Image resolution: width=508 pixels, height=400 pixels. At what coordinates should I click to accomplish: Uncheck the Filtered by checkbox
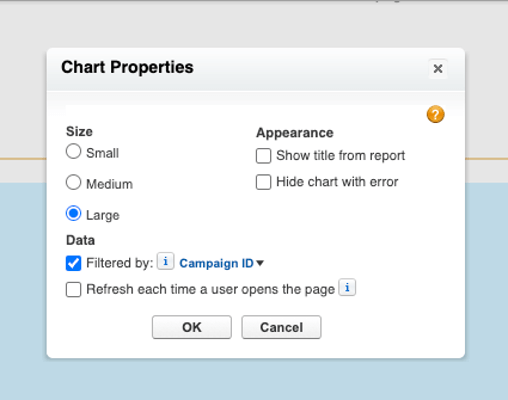pyautogui.click(x=73, y=263)
